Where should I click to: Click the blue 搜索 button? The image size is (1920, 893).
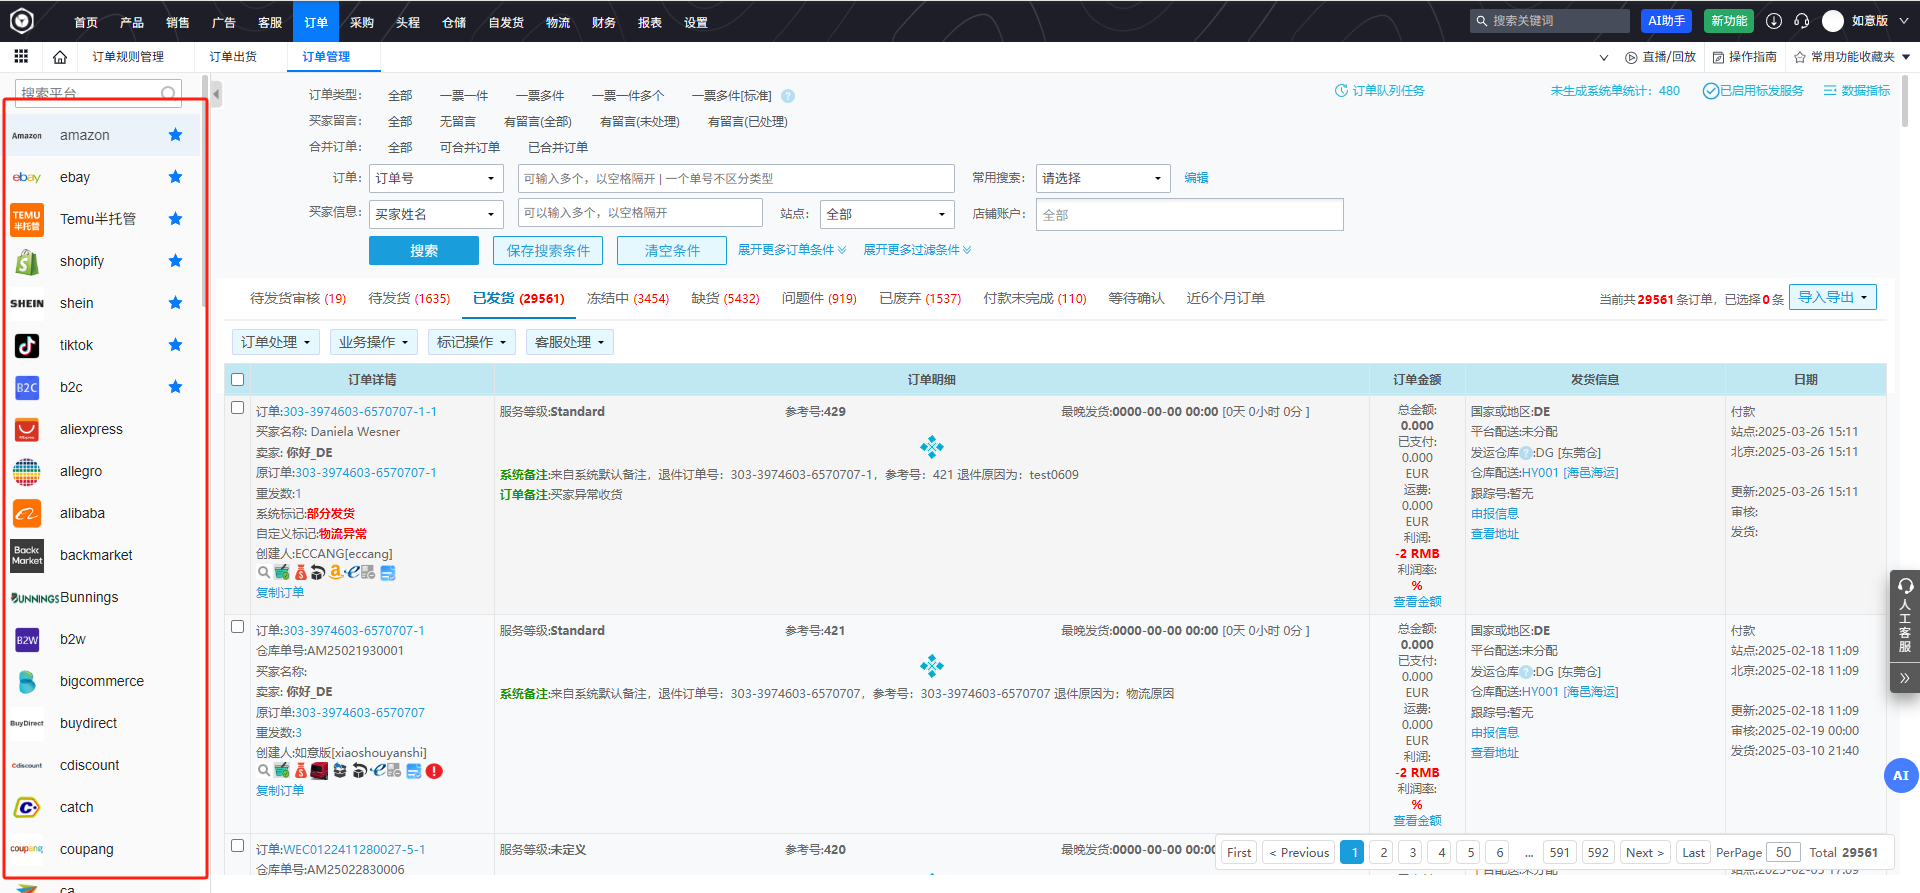pos(423,250)
